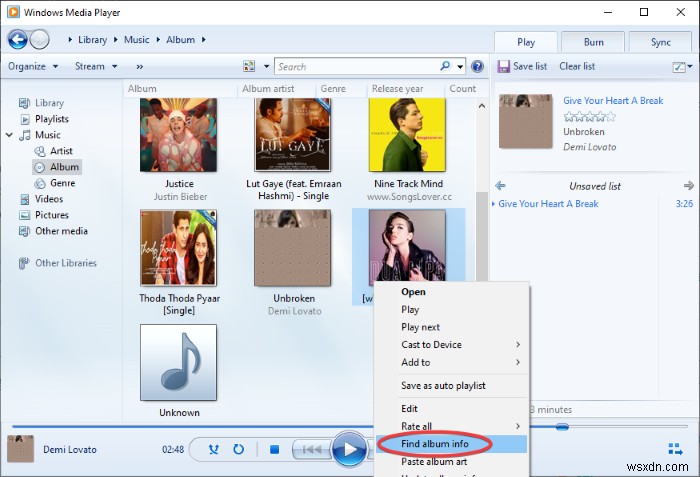Open Playlists in the navigation pane
This screenshot has width=700, height=477.
coord(52,119)
